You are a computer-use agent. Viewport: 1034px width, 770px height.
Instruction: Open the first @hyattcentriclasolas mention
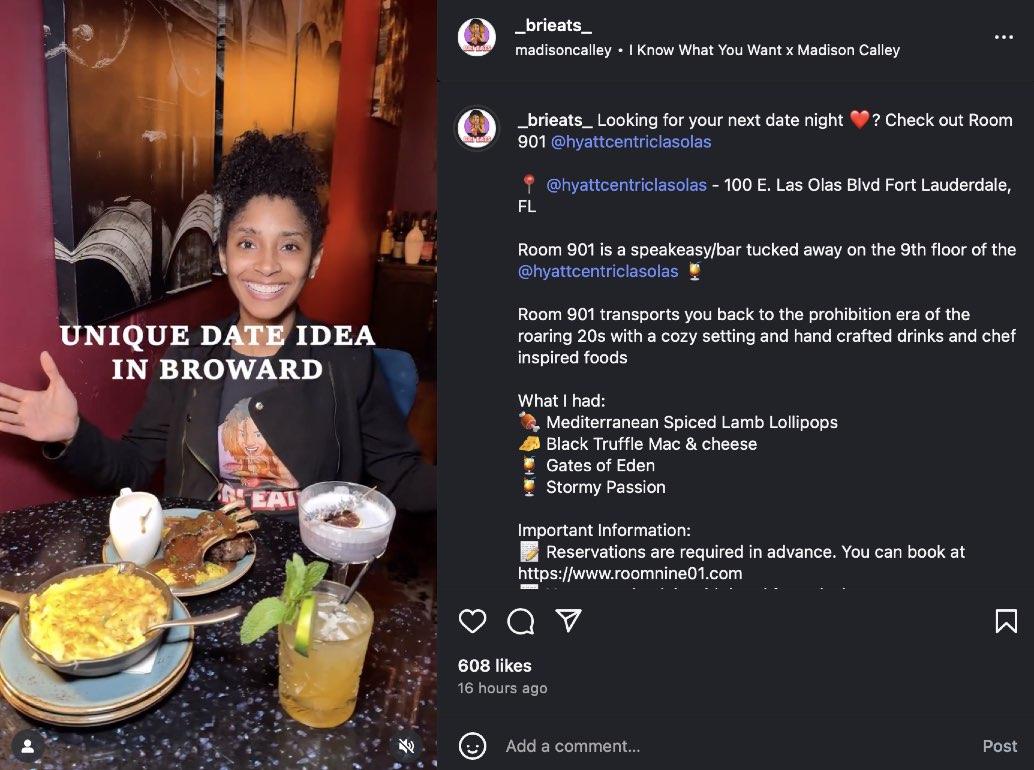click(x=630, y=142)
